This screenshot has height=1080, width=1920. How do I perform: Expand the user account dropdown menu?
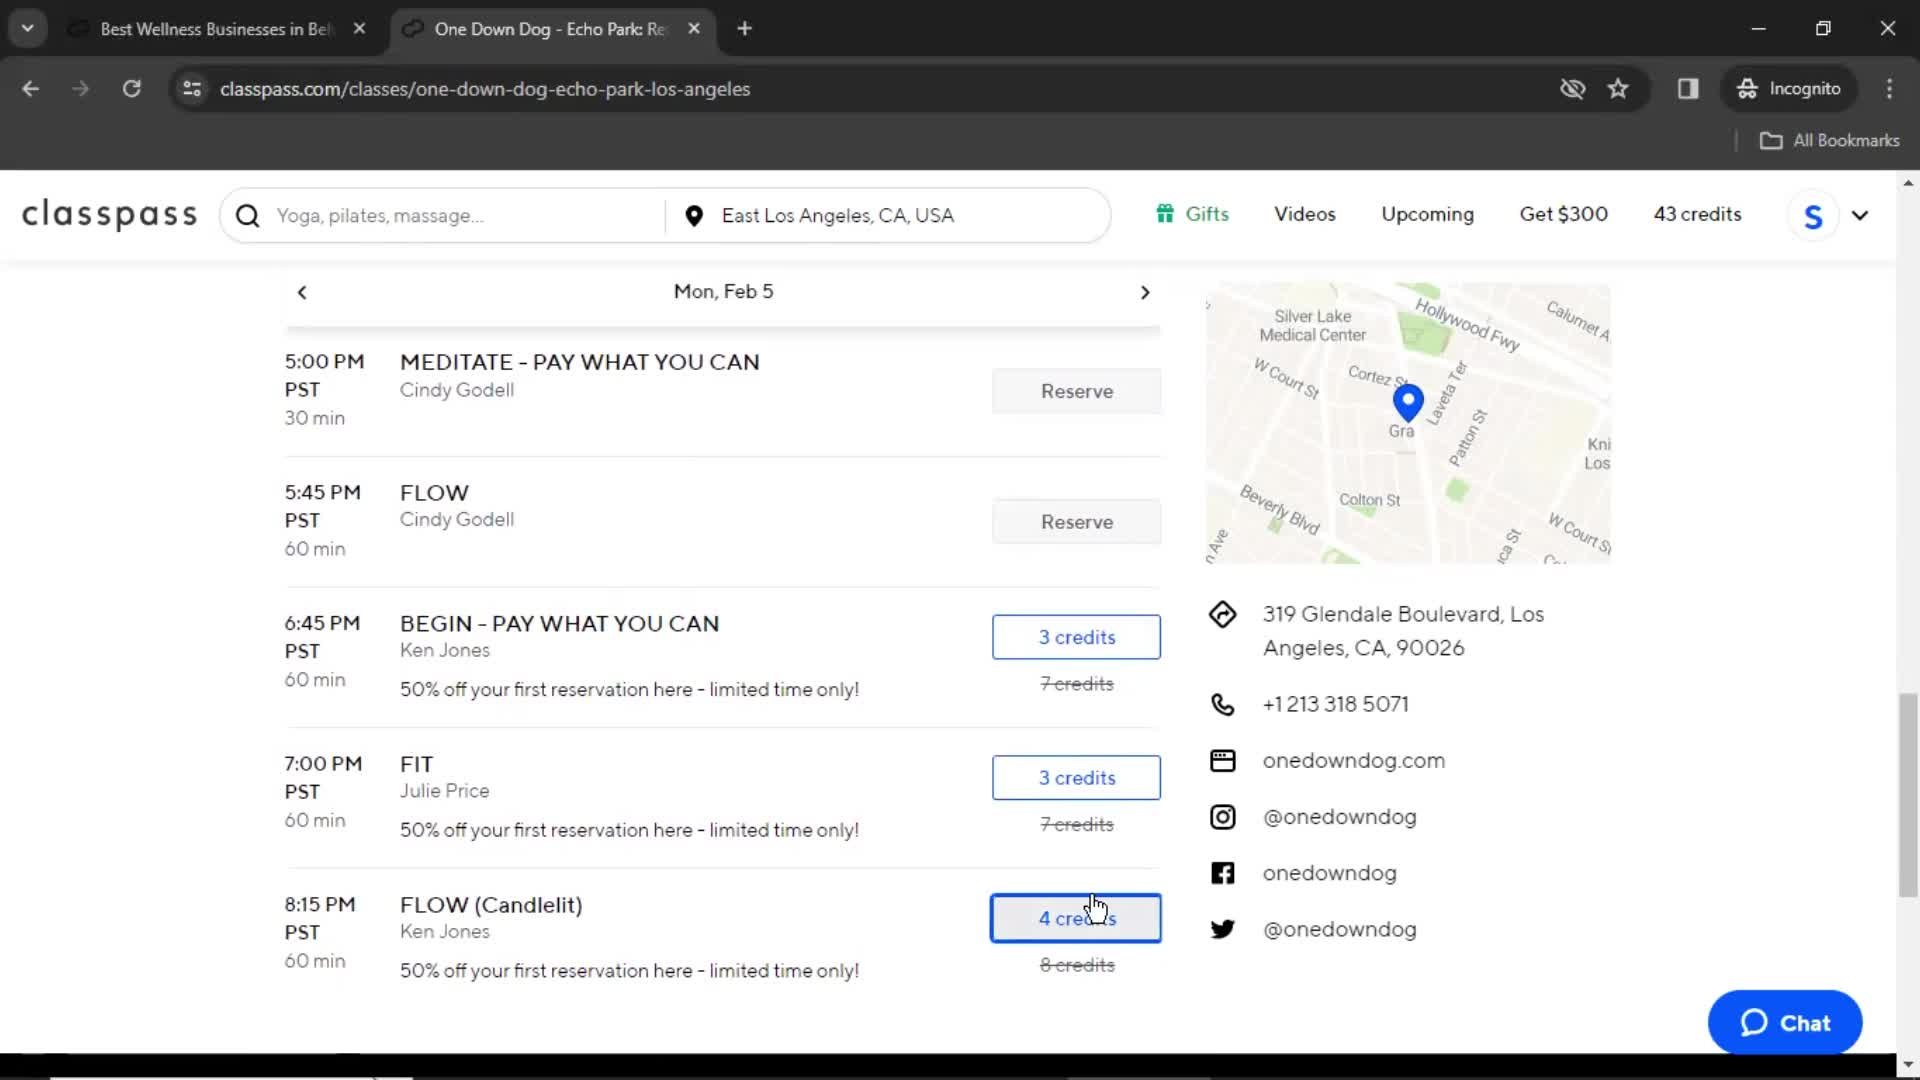[x=1859, y=215]
